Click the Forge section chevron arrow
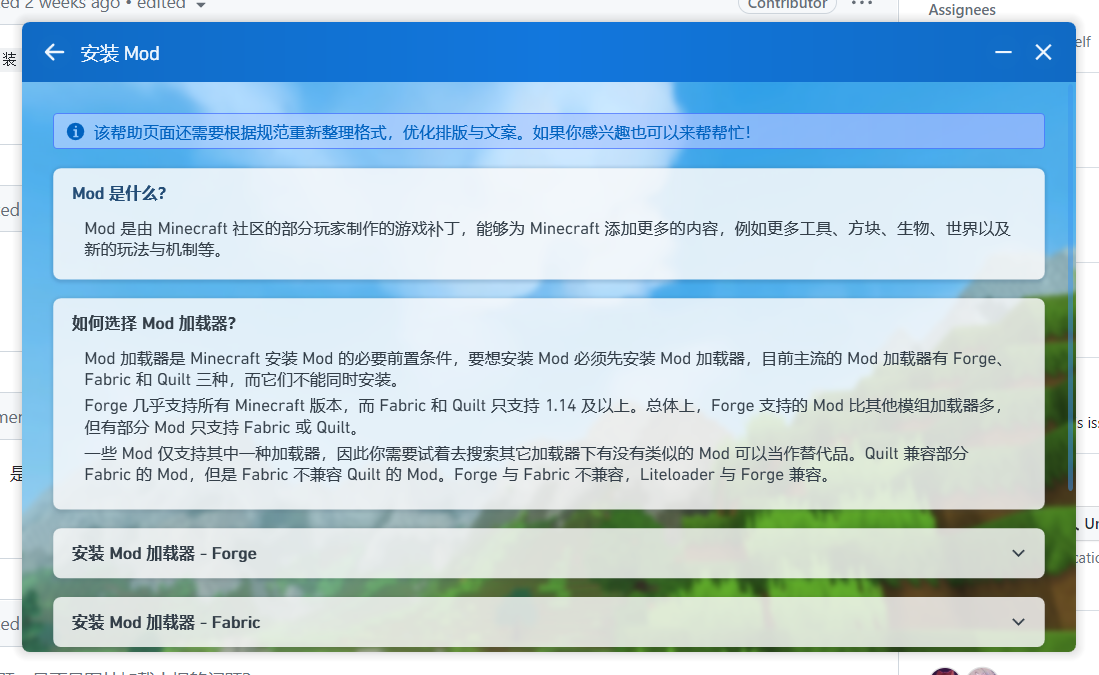 tap(1018, 553)
